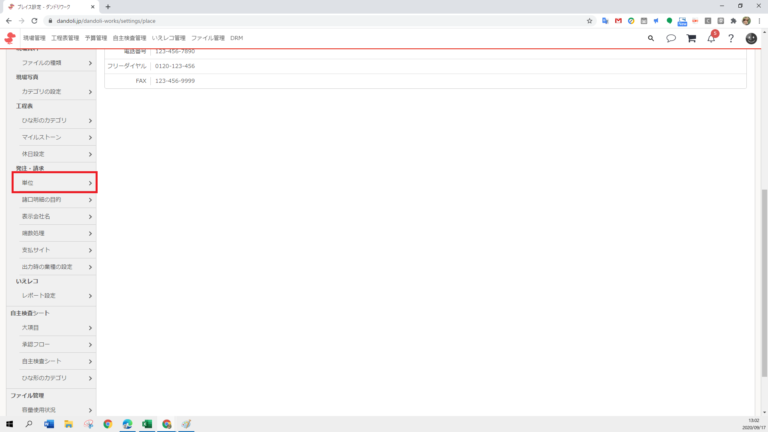Open Excel from the Windows taskbar
Image resolution: width=768 pixels, height=432 pixels.
(x=147, y=424)
